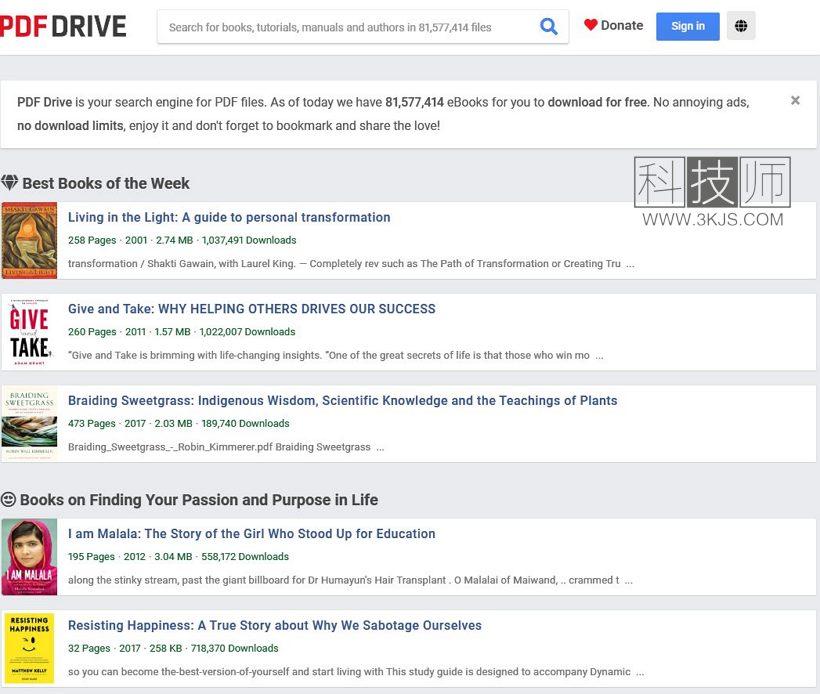Click the Best Books of the Week heading

point(106,183)
